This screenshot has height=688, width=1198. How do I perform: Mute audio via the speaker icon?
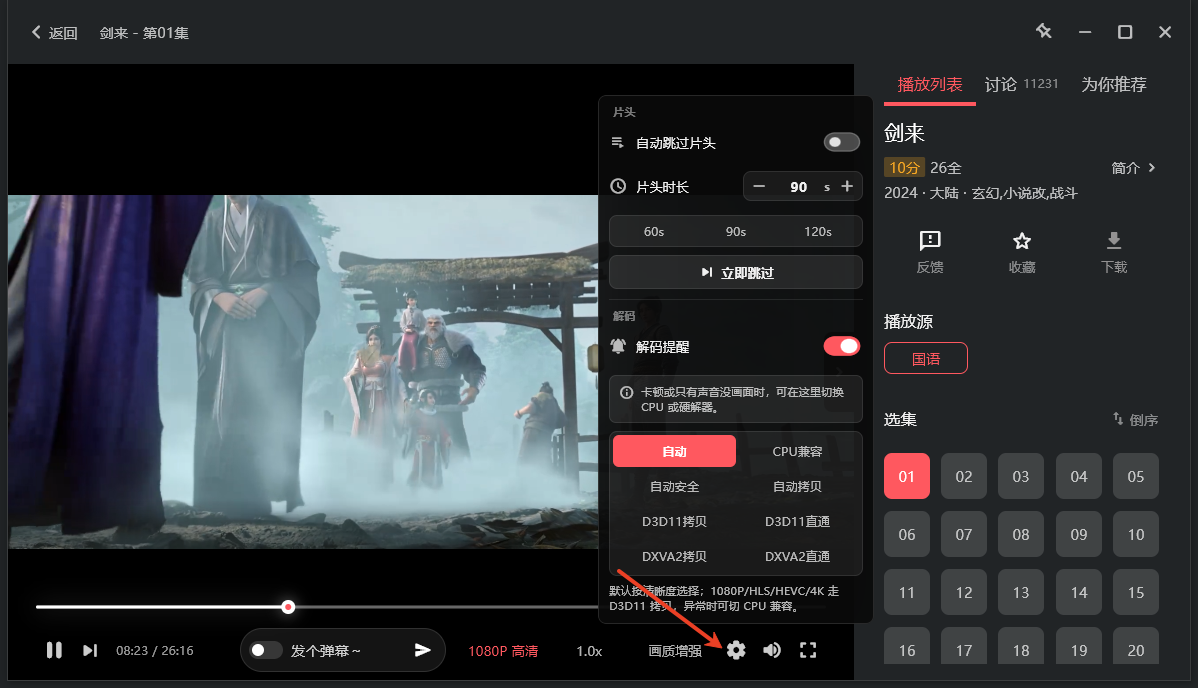point(772,651)
